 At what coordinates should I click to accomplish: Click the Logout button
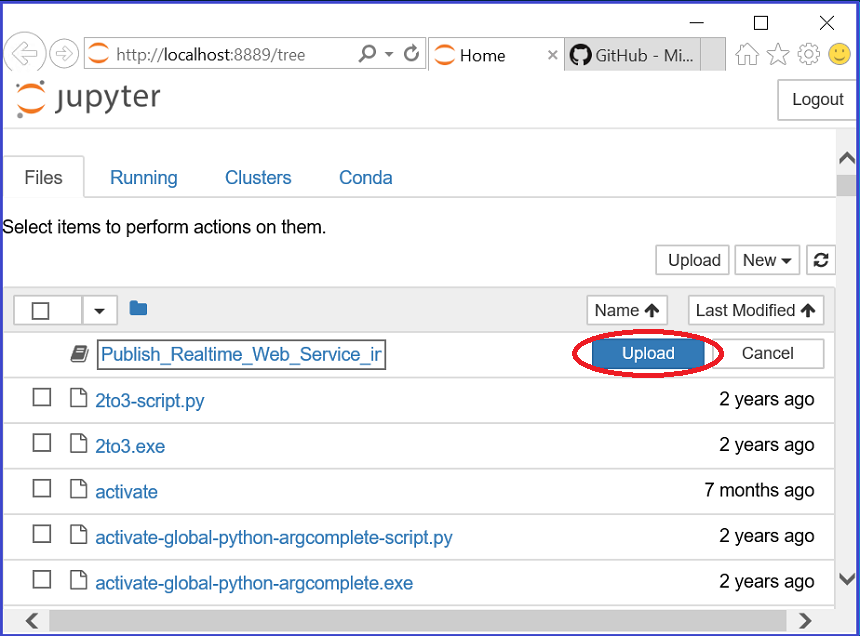pos(817,100)
